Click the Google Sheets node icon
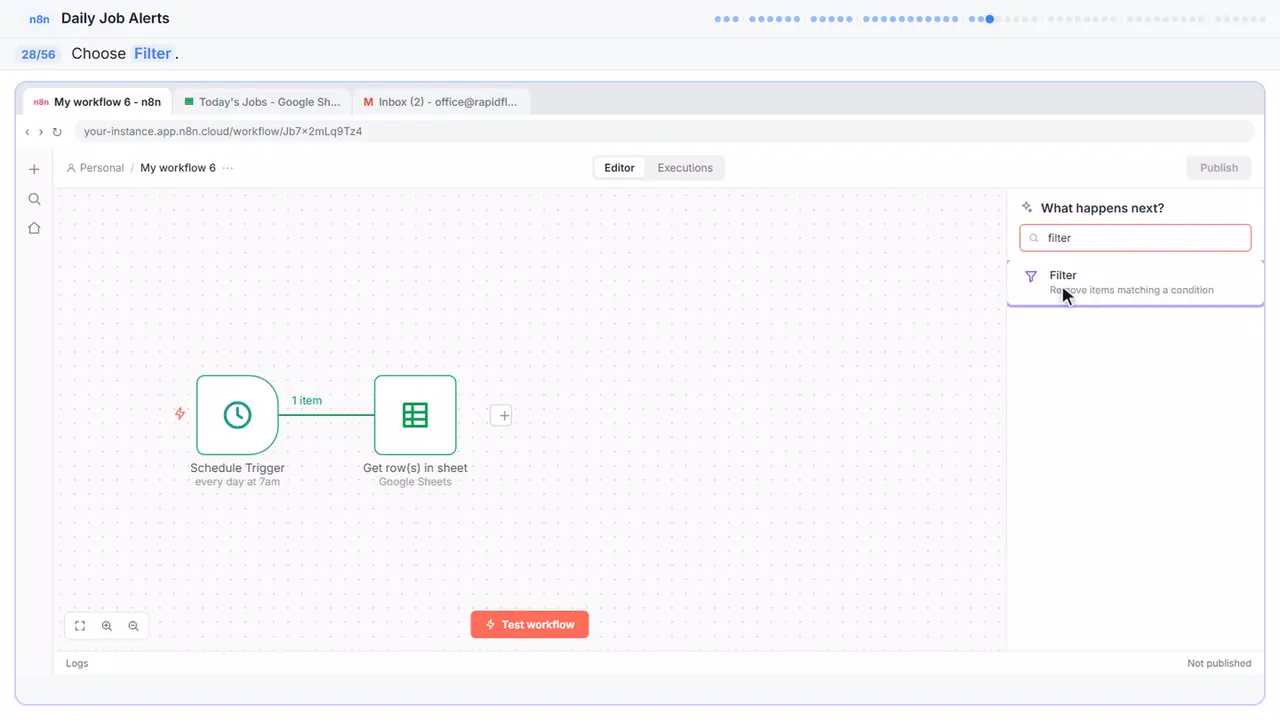1280x720 pixels. coord(415,415)
